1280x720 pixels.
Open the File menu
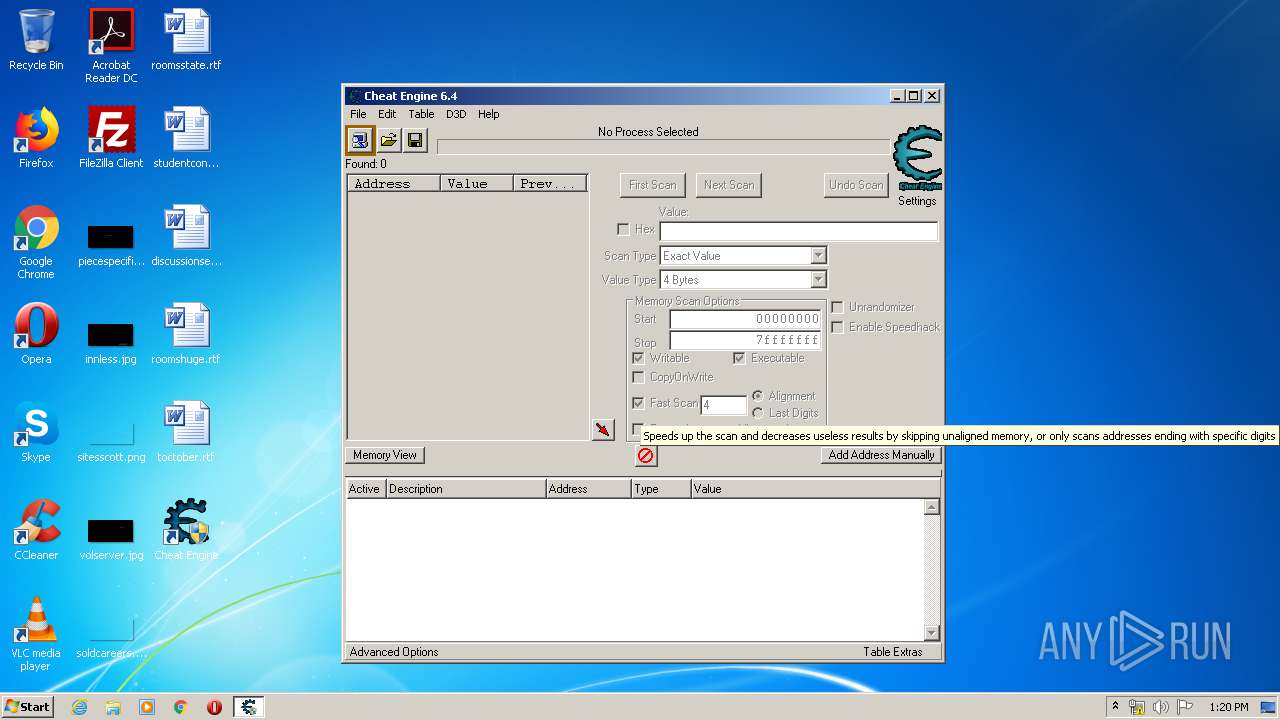pos(358,114)
